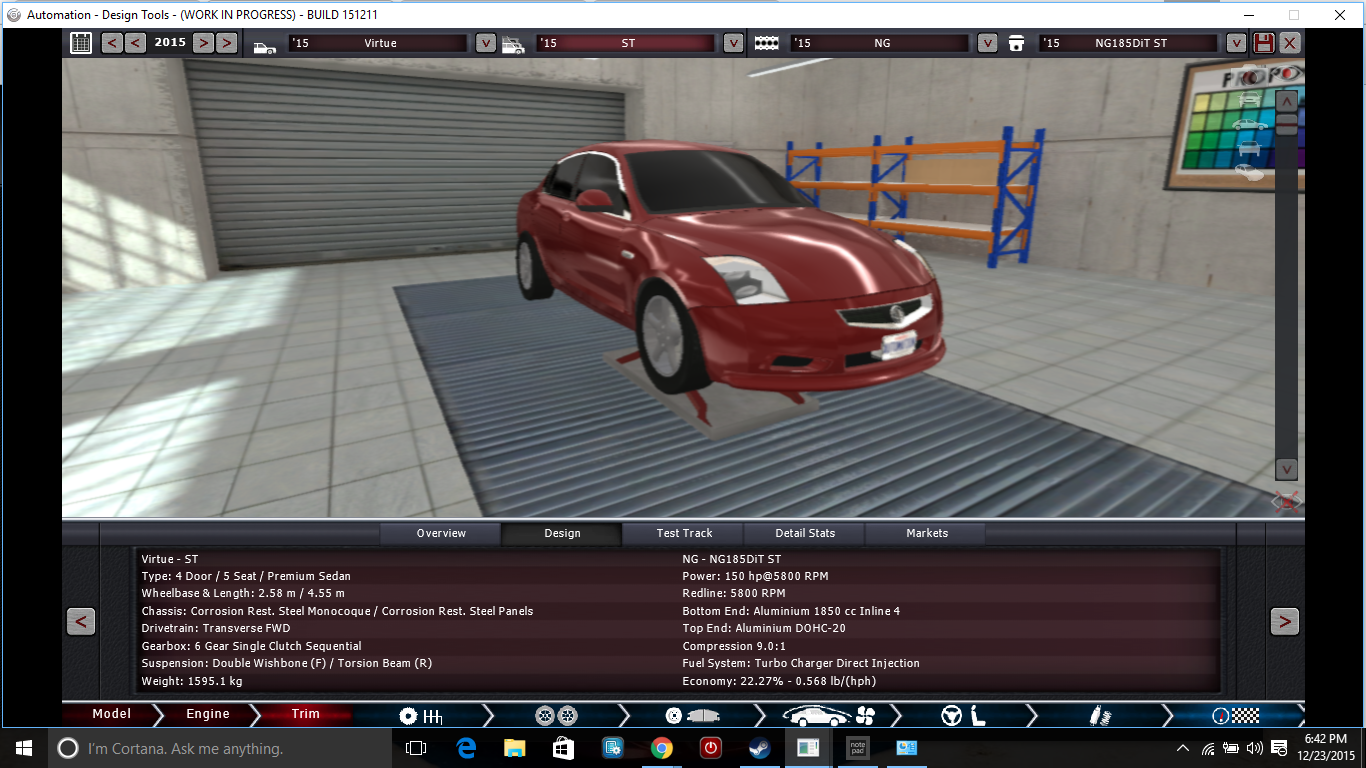Click the ST trim name field
1366x768 pixels.
point(626,43)
